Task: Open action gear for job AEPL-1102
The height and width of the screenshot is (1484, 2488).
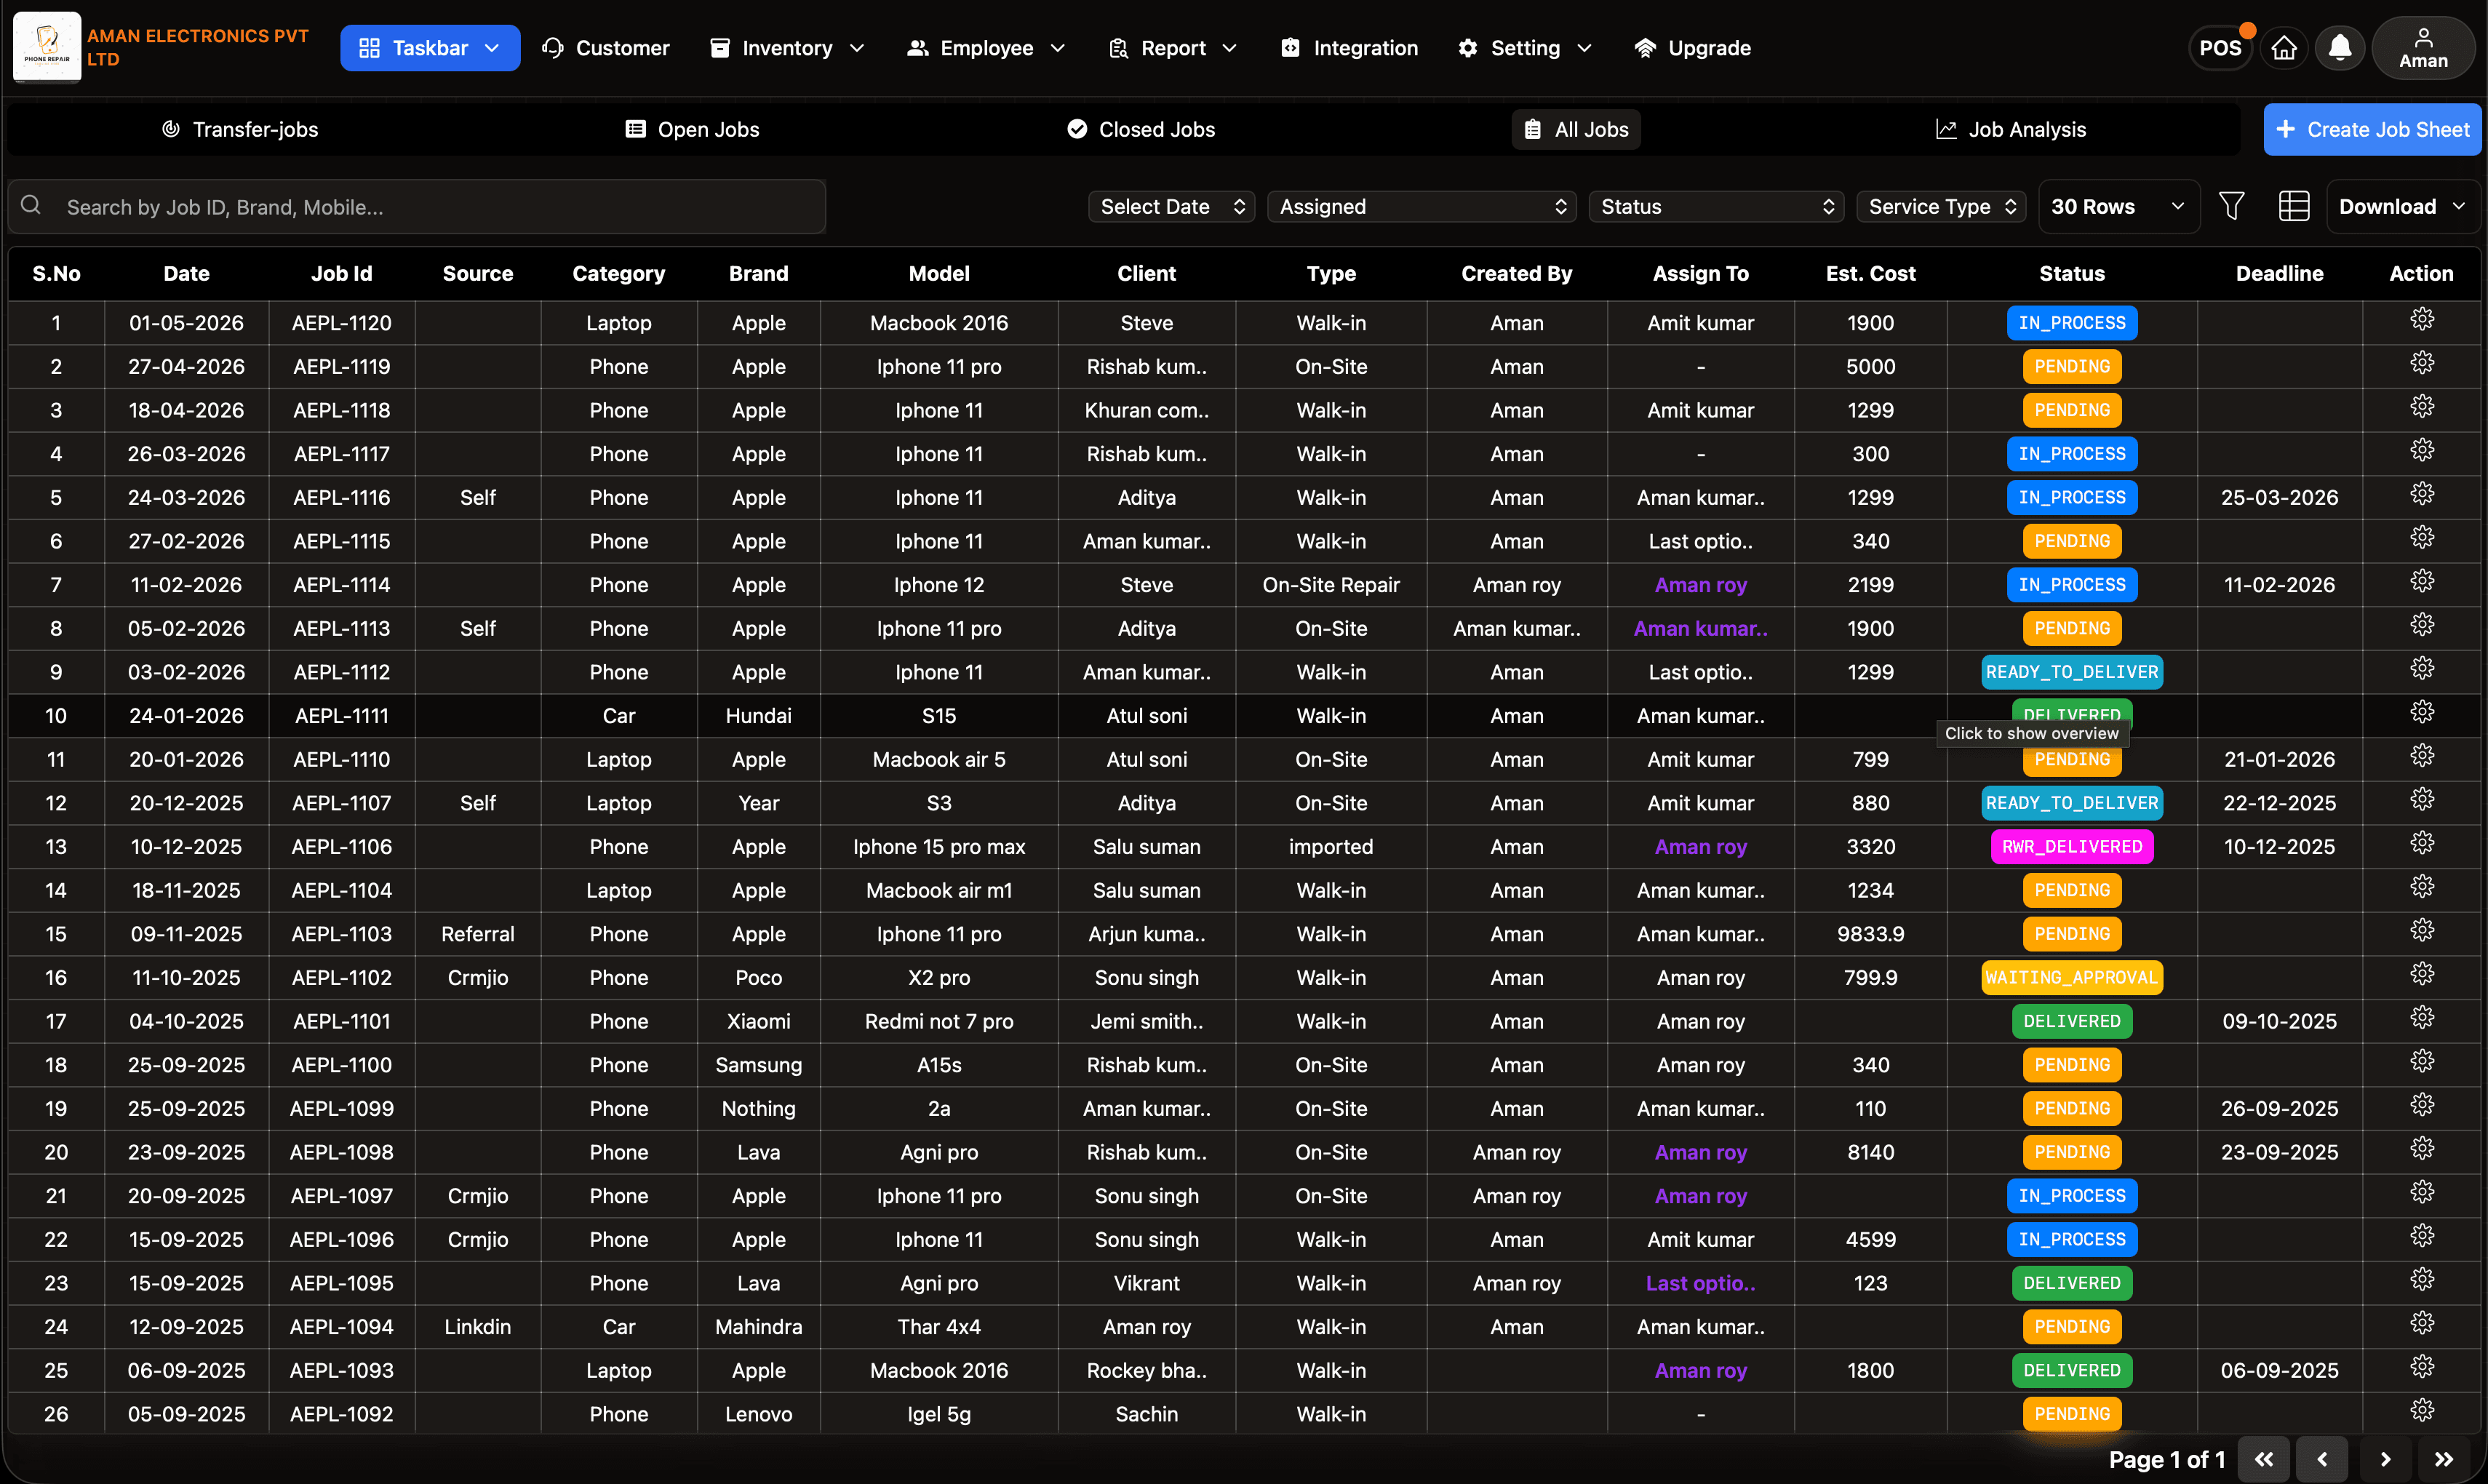Action: point(2421,974)
